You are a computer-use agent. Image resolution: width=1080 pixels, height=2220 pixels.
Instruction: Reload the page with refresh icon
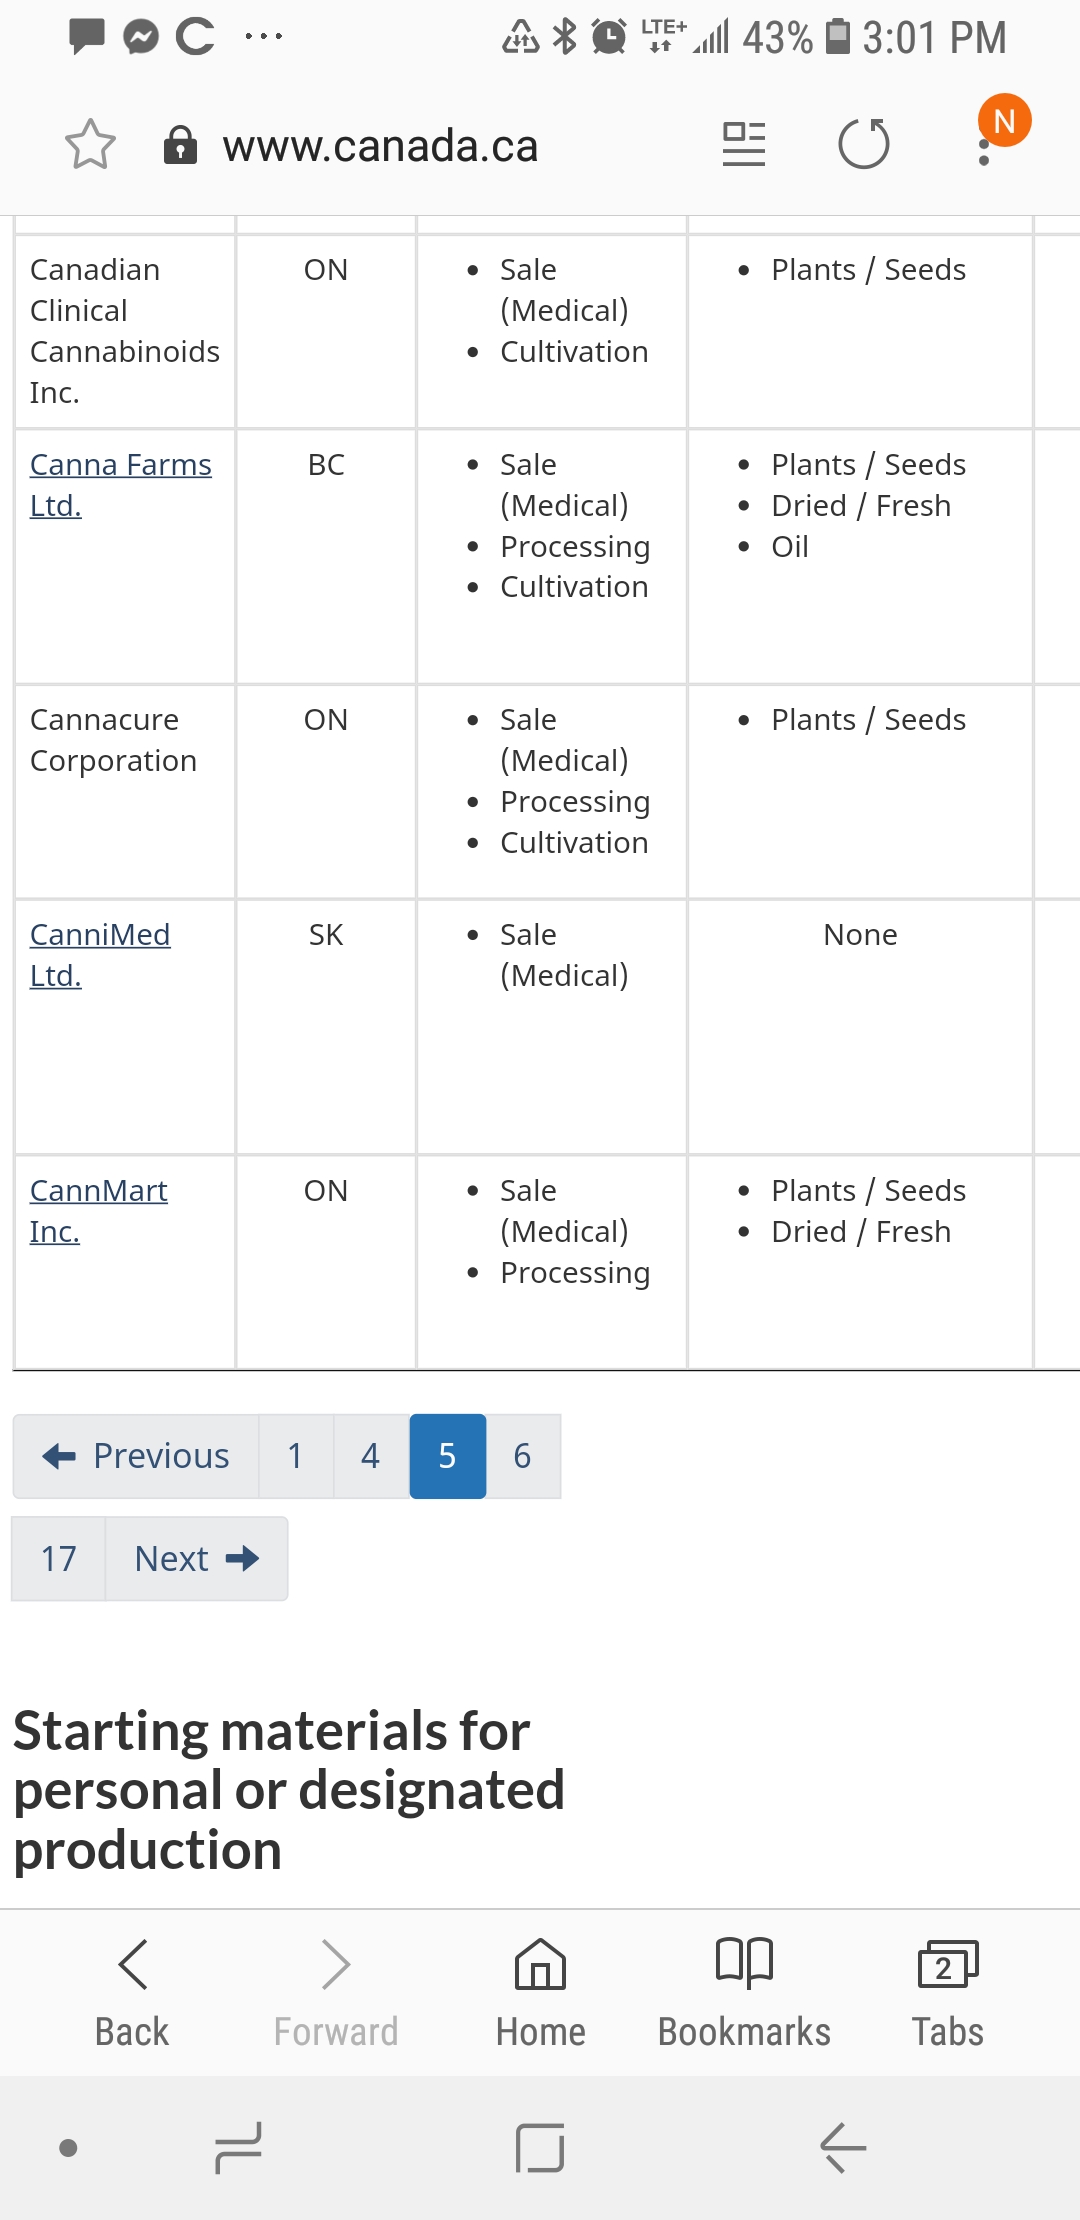pyautogui.click(x=864, y=144)
